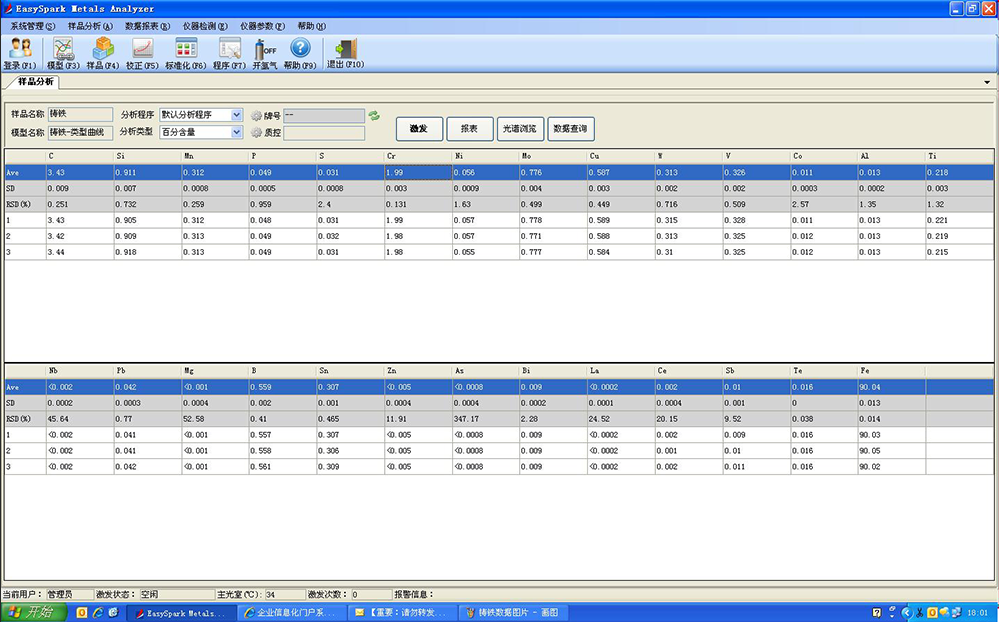Select the 样品 (F4) sample icon
This screenshot has height=622, width=999.
102,52
